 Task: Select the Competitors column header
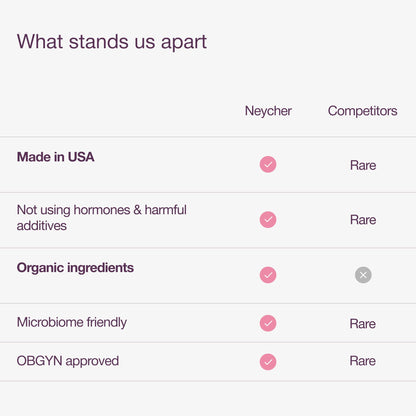(x=363, y=111)
